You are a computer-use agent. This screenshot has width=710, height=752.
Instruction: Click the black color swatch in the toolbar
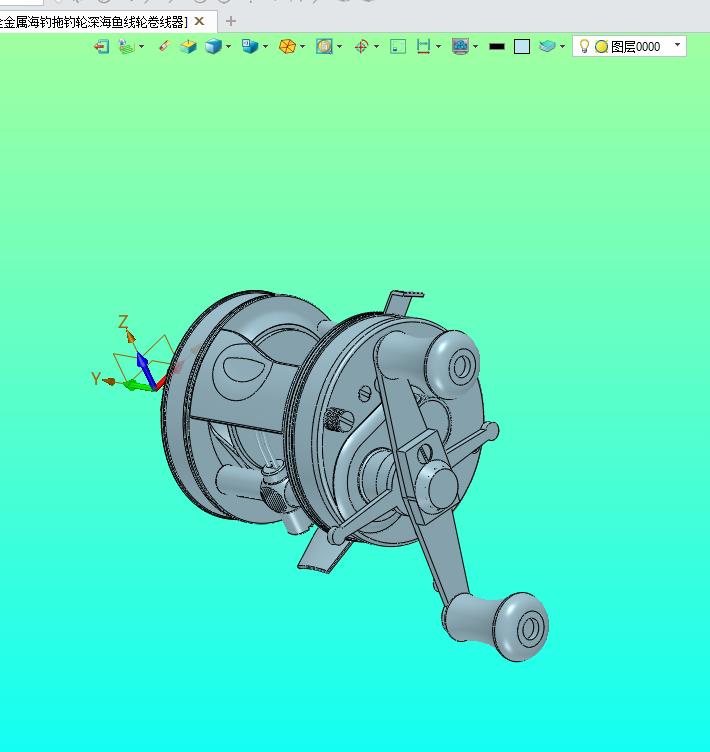(x=497, y=46)
